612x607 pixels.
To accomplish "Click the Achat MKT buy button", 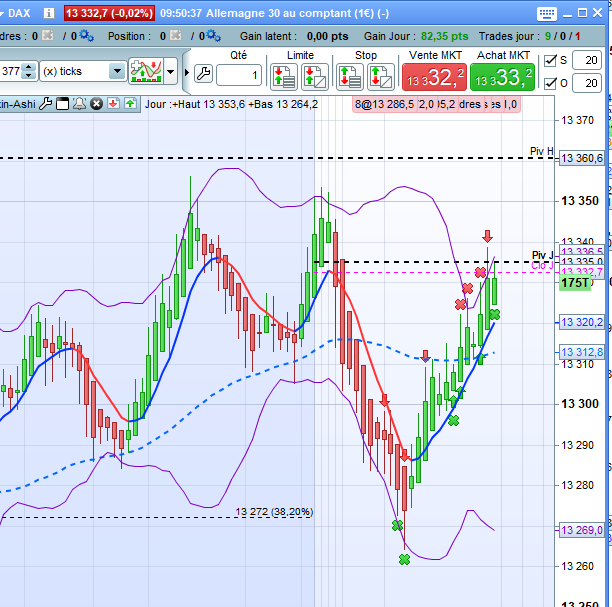I will coord(502,77).
